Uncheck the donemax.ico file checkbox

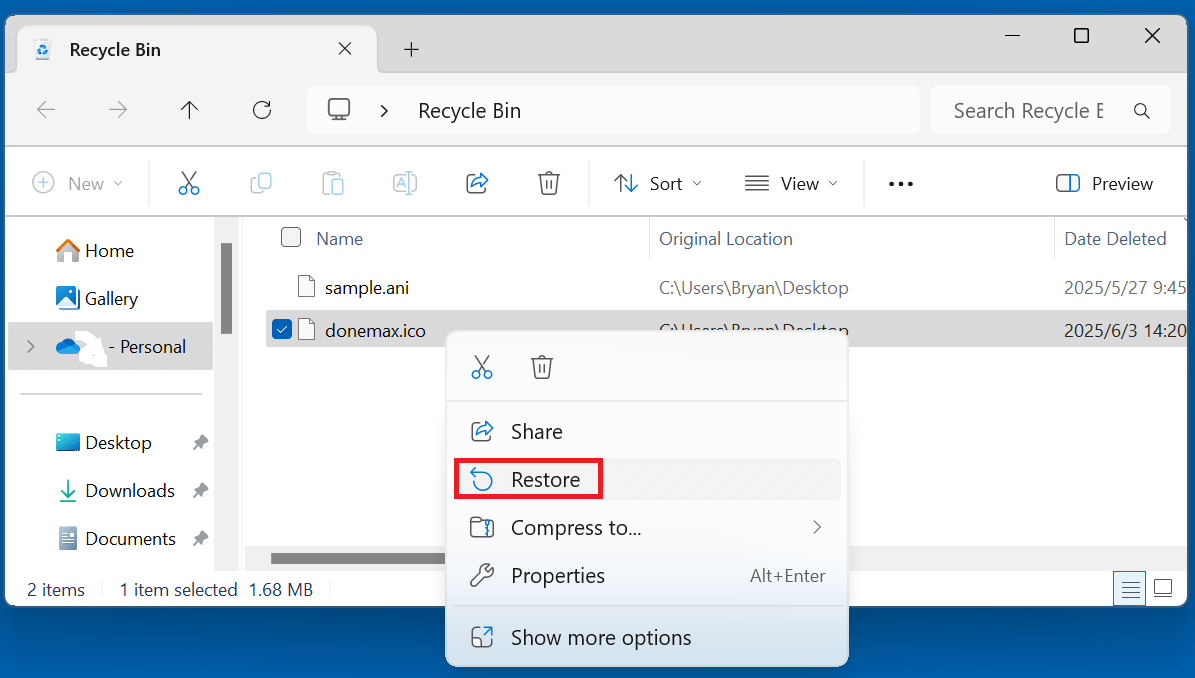282,329
